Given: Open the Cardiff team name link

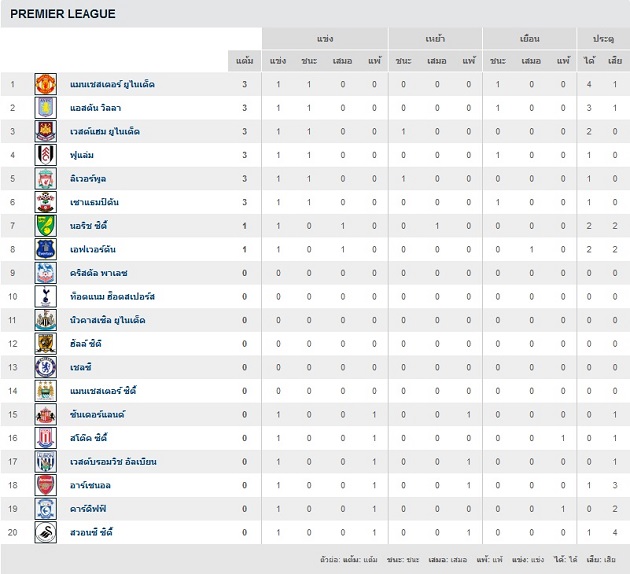Looking at the screenshot, I should tap(90, 509).
